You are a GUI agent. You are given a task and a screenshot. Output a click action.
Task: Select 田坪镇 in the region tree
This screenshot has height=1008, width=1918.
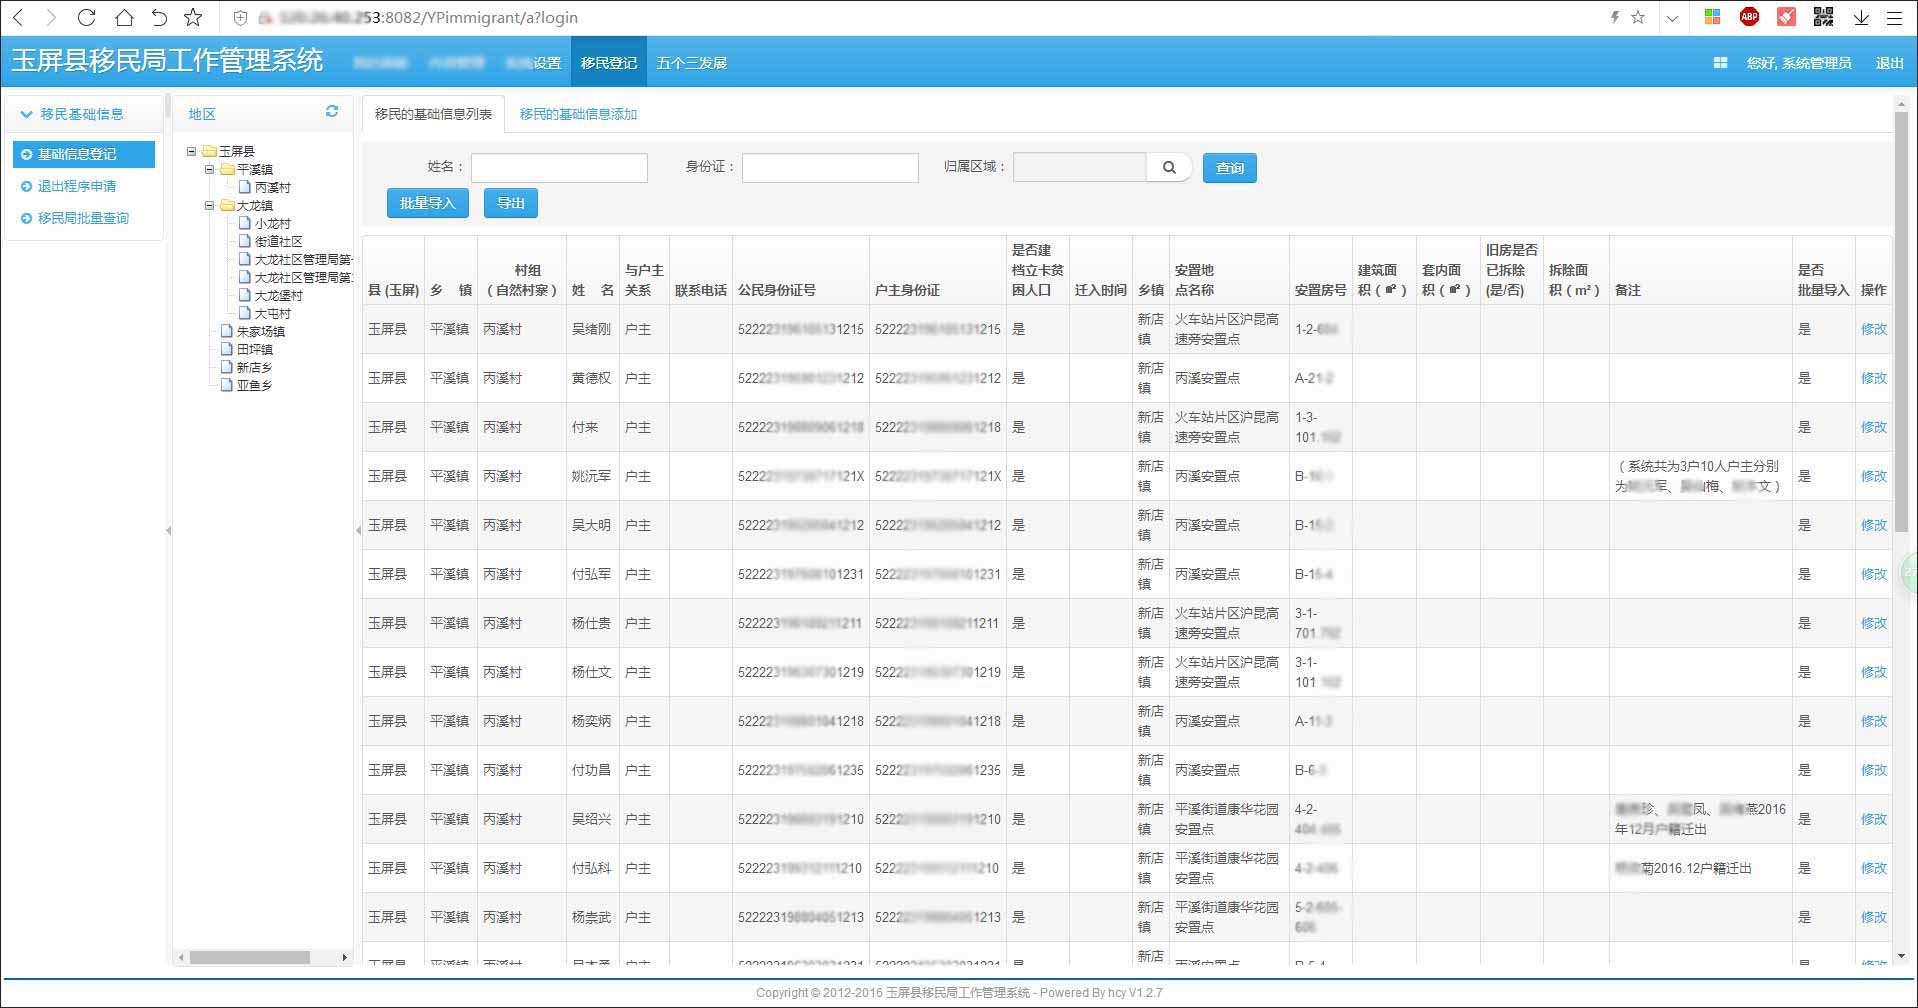click(254, 349)
